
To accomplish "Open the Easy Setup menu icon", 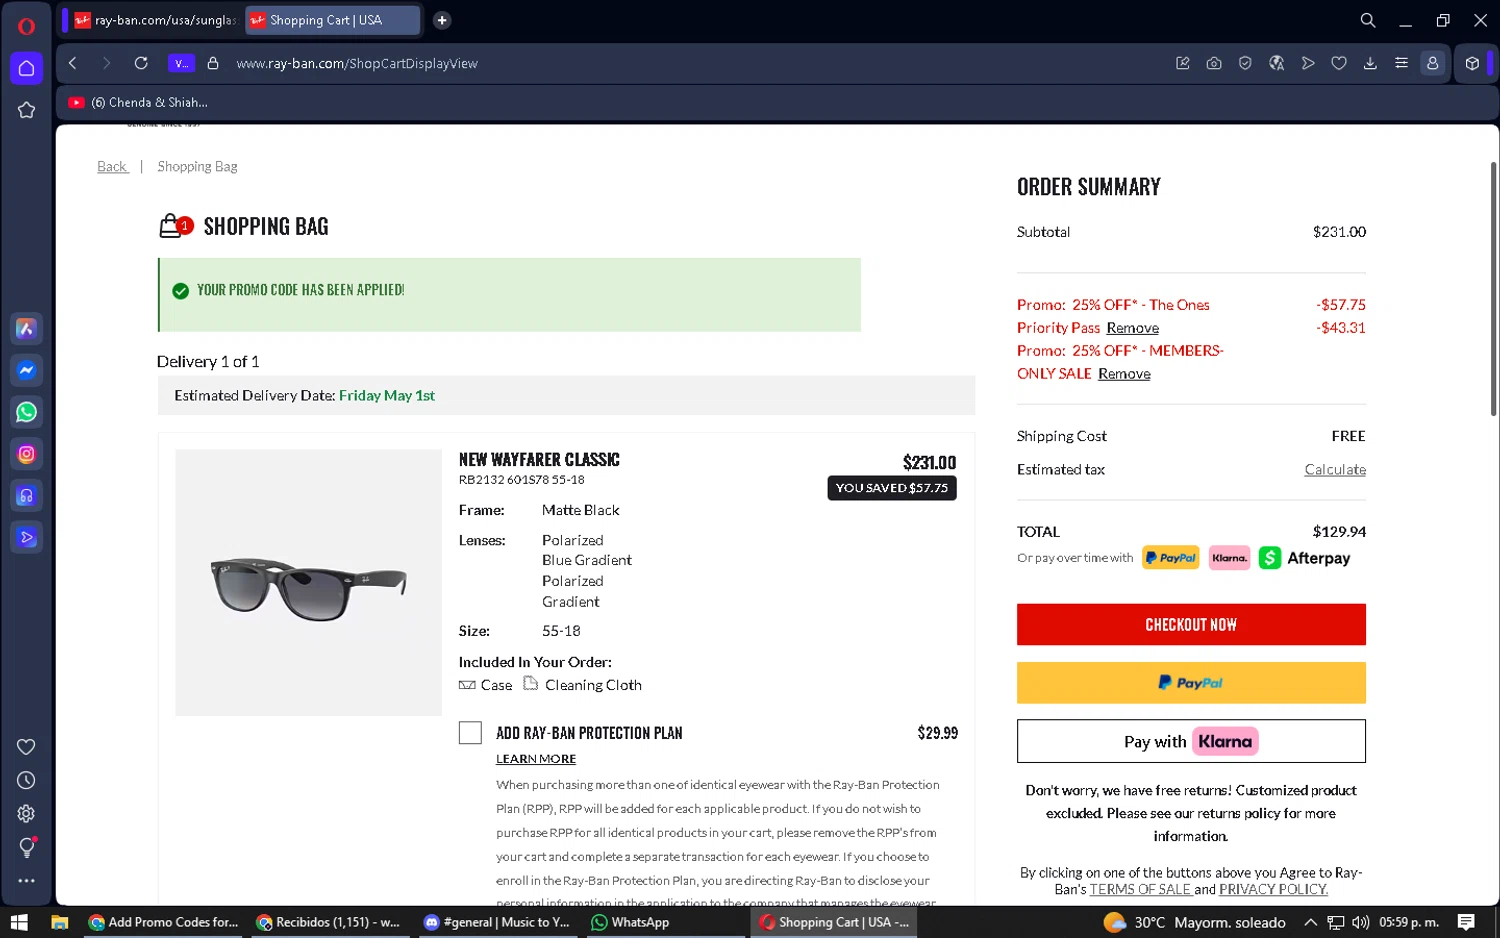I will coord(1401,63).
